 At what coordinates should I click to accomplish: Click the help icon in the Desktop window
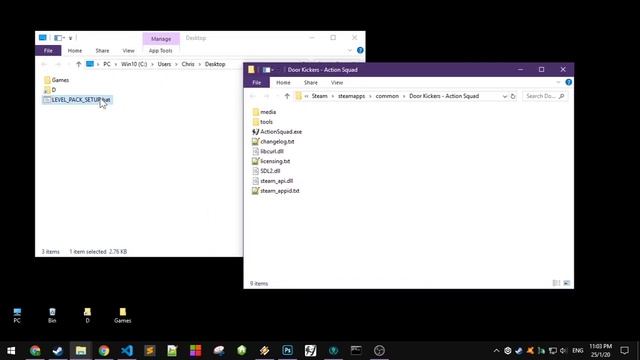tap(360, 50)
